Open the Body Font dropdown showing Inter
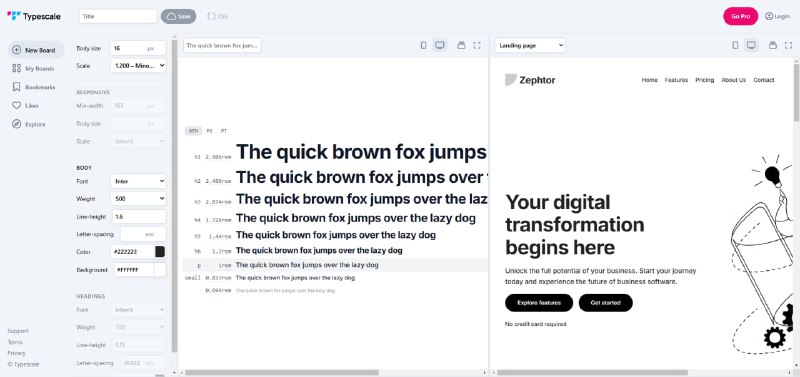 [x=138, y=181]
